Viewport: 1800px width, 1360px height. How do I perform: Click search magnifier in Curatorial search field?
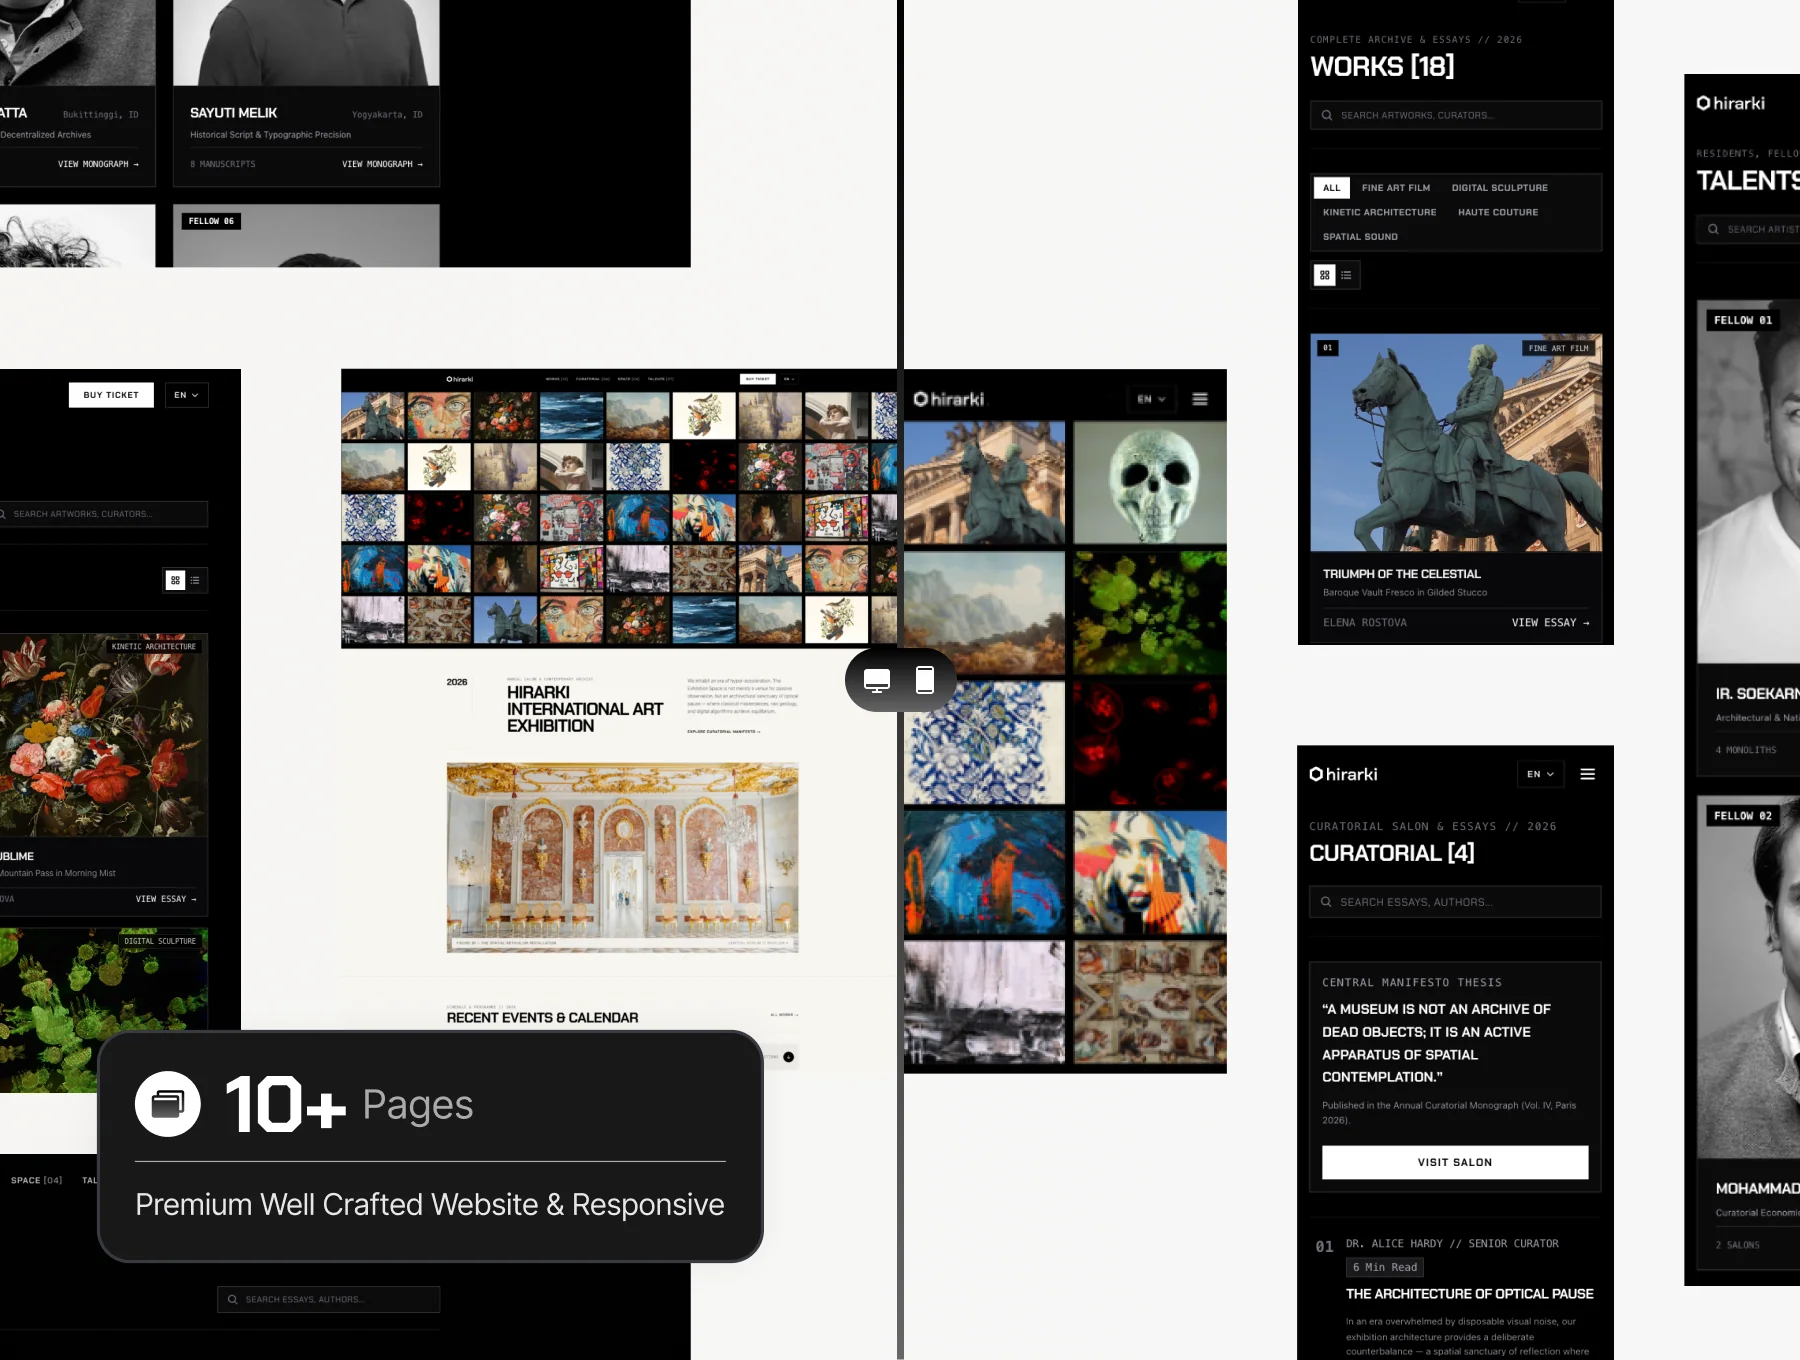tap(1326, 902)
